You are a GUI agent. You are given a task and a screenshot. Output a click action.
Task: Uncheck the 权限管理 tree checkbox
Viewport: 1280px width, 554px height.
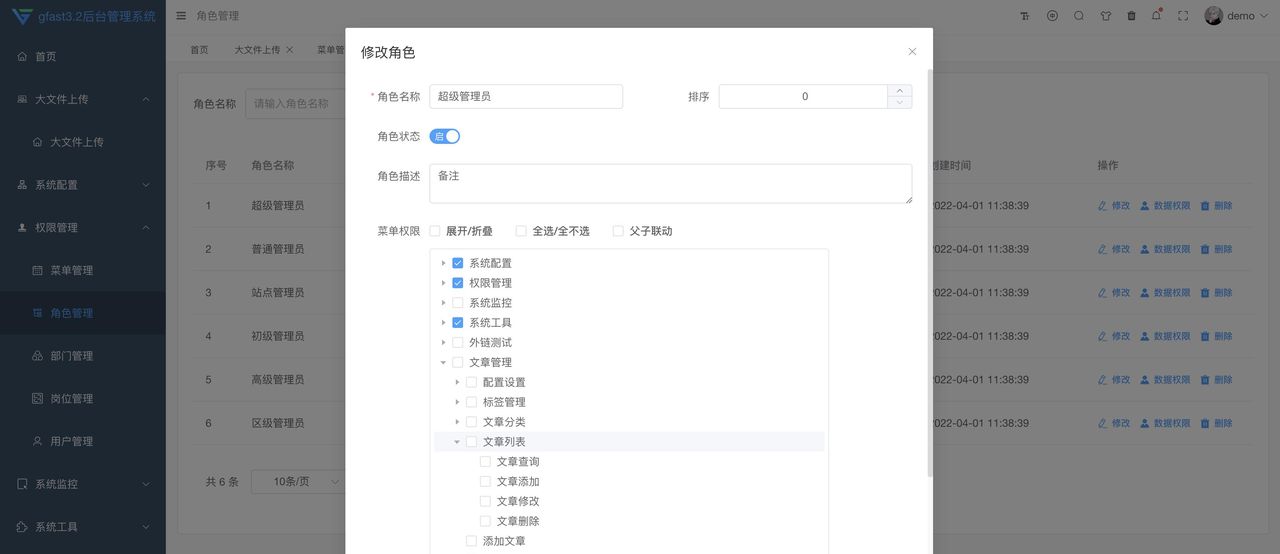point(458,283)
